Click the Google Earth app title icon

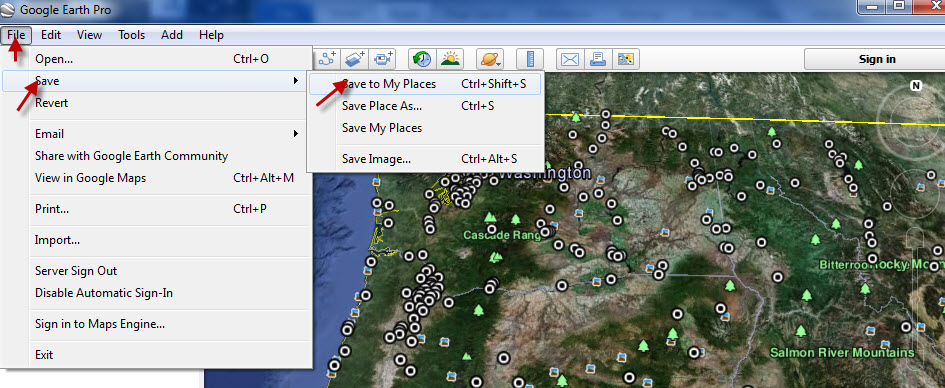click(x=8, y=10)
